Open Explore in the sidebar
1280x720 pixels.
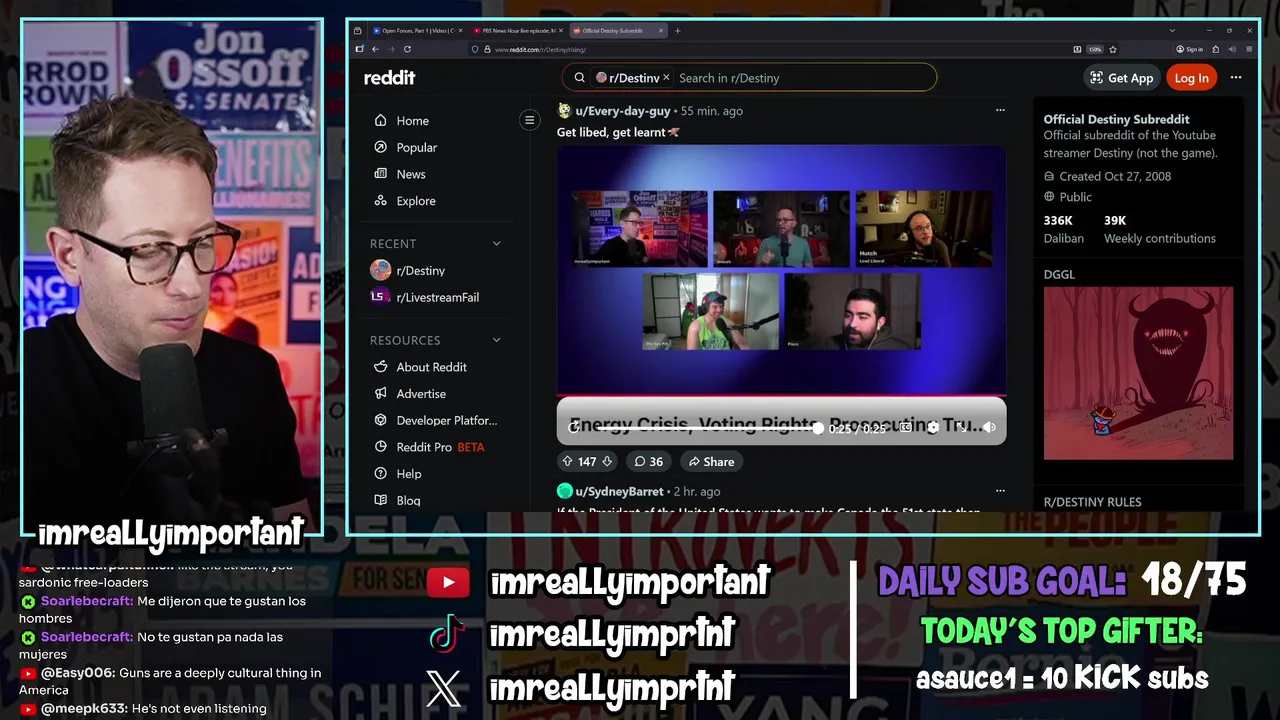click(404, 201)
